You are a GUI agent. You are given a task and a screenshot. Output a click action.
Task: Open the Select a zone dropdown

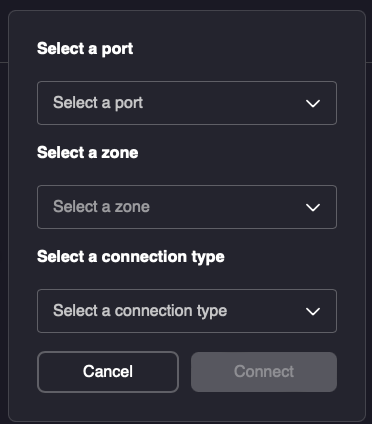point(187,207)
